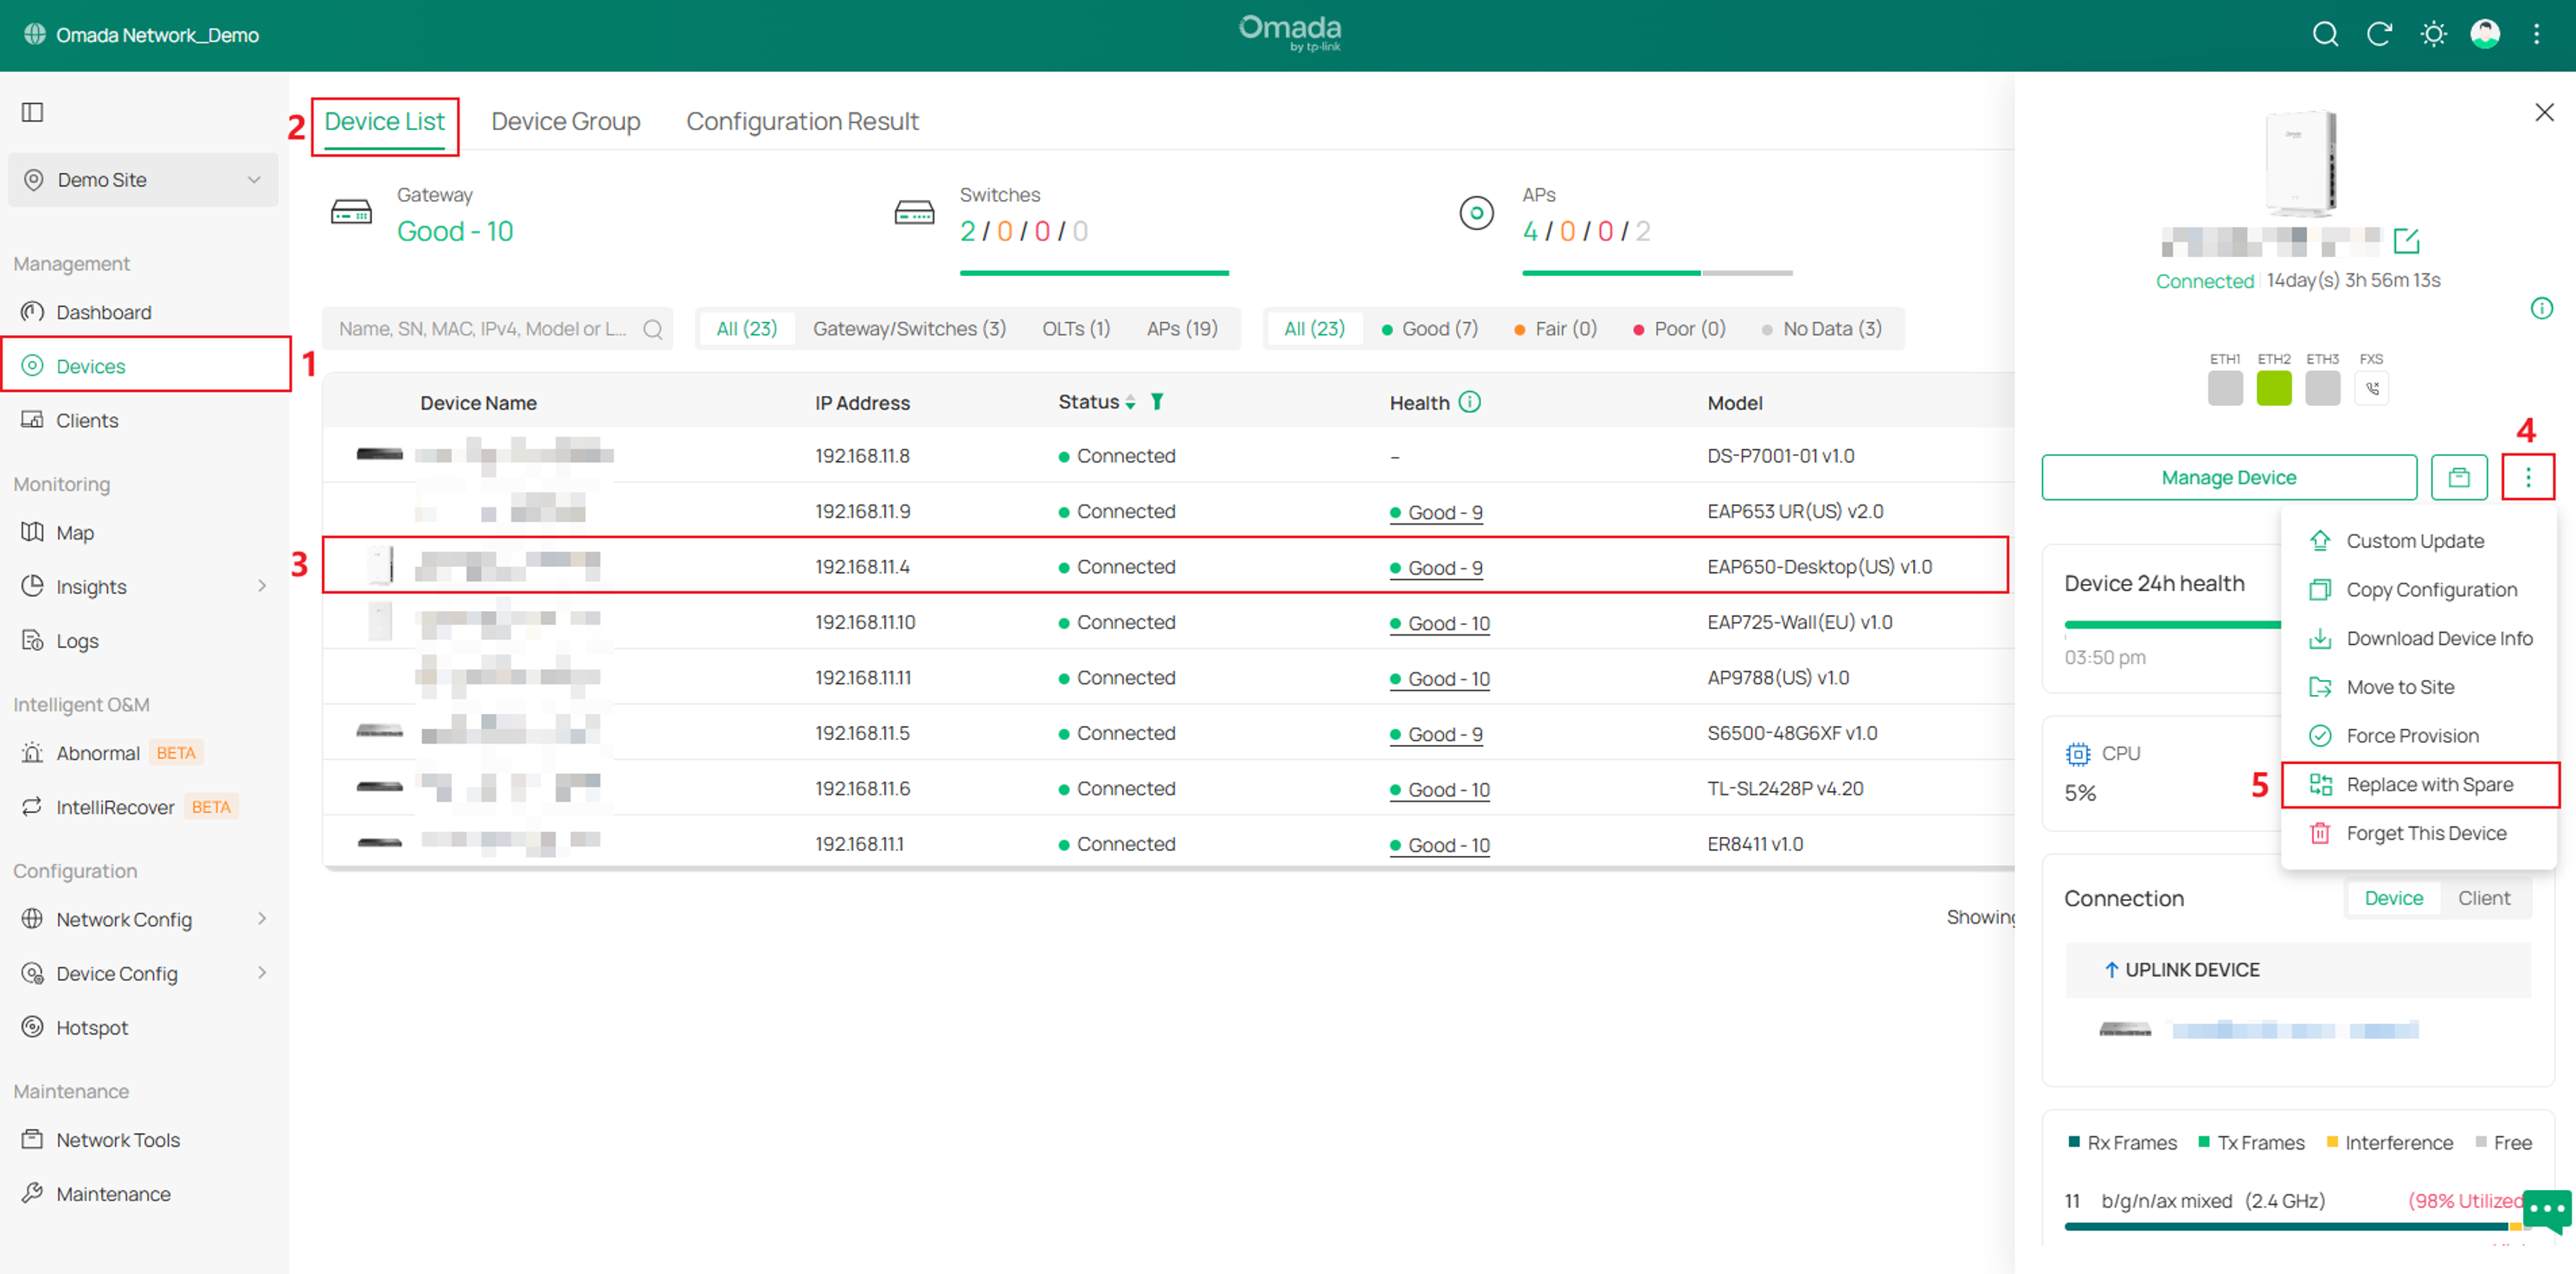Viewport: 2576px width, 1274px height.
Task: Click the Health column info icon
Action: coord(1469,402)
